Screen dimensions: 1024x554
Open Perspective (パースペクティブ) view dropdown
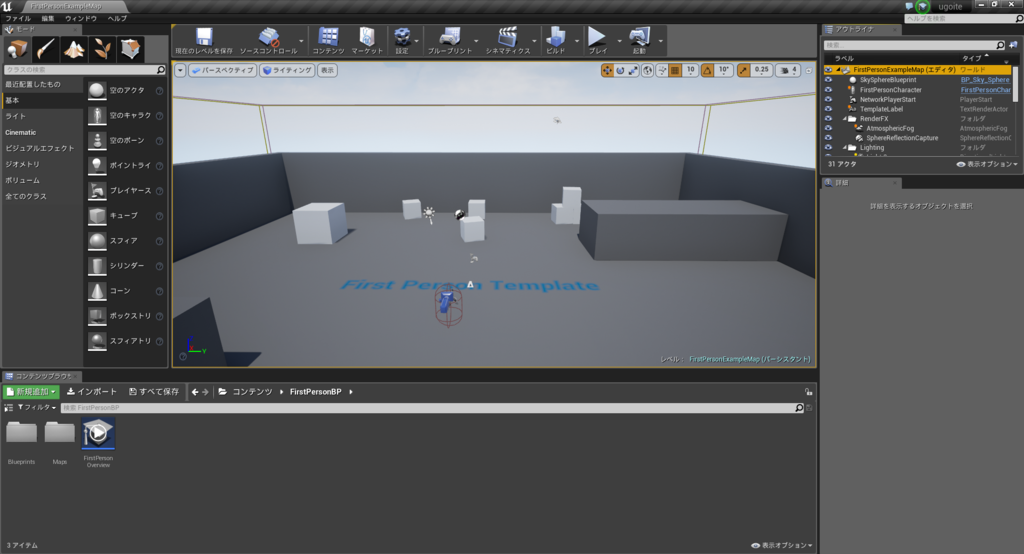coord(222,71)
